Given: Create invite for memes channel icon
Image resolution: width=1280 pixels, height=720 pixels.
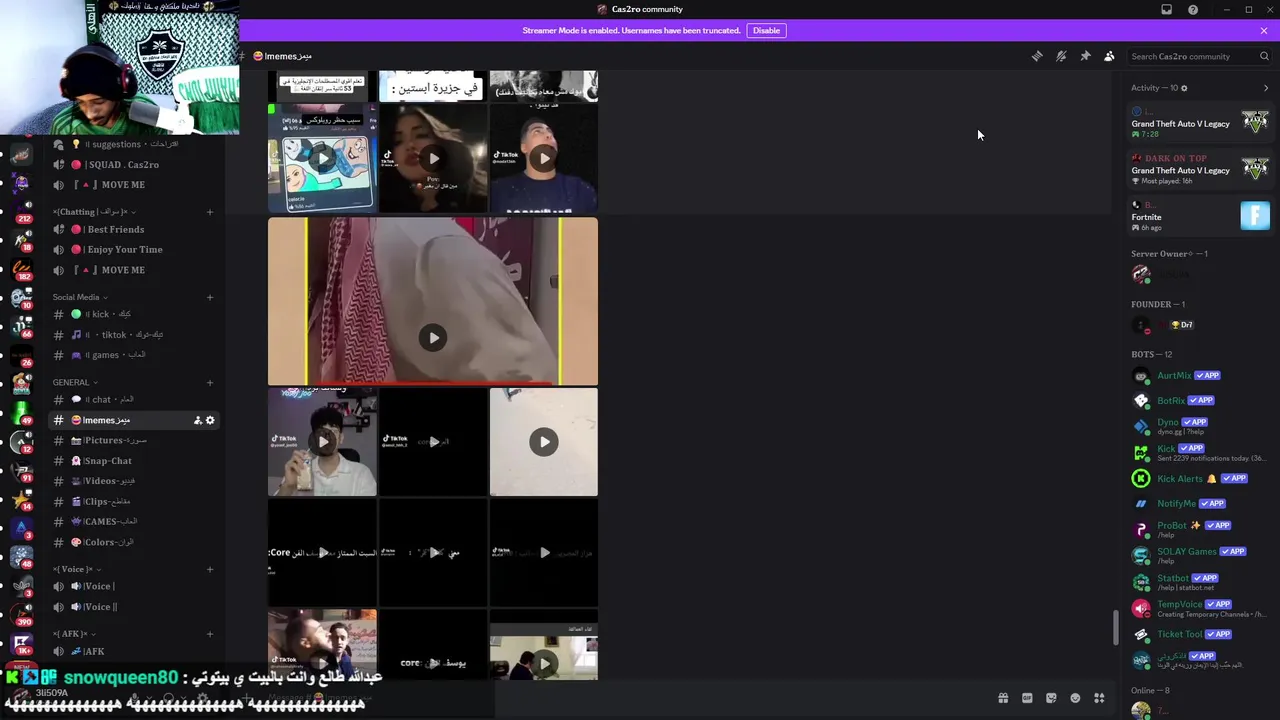Looking at the screenshot, I should tap(197, 420).
